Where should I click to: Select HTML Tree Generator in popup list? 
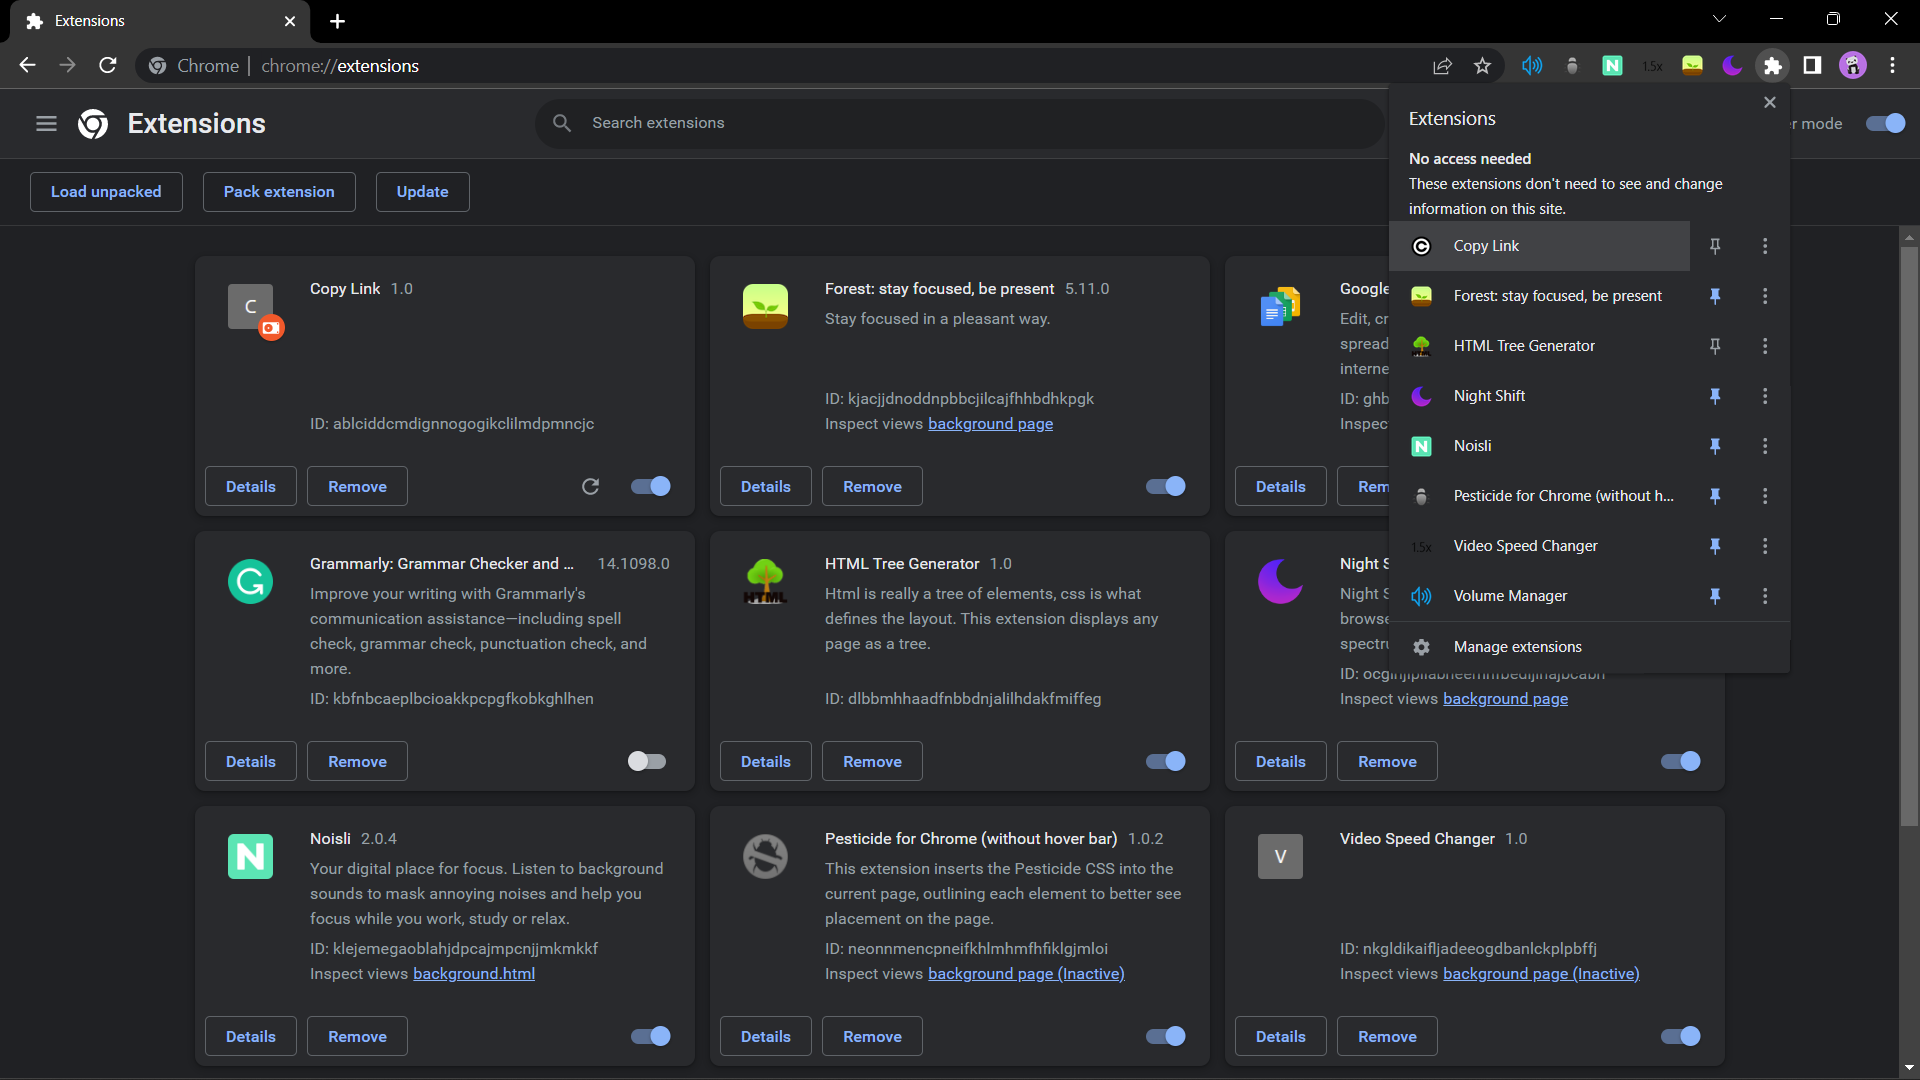coord(1540,346)
